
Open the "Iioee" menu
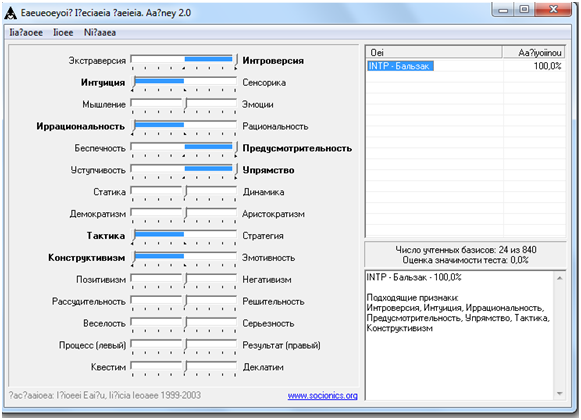pos(63,33)
